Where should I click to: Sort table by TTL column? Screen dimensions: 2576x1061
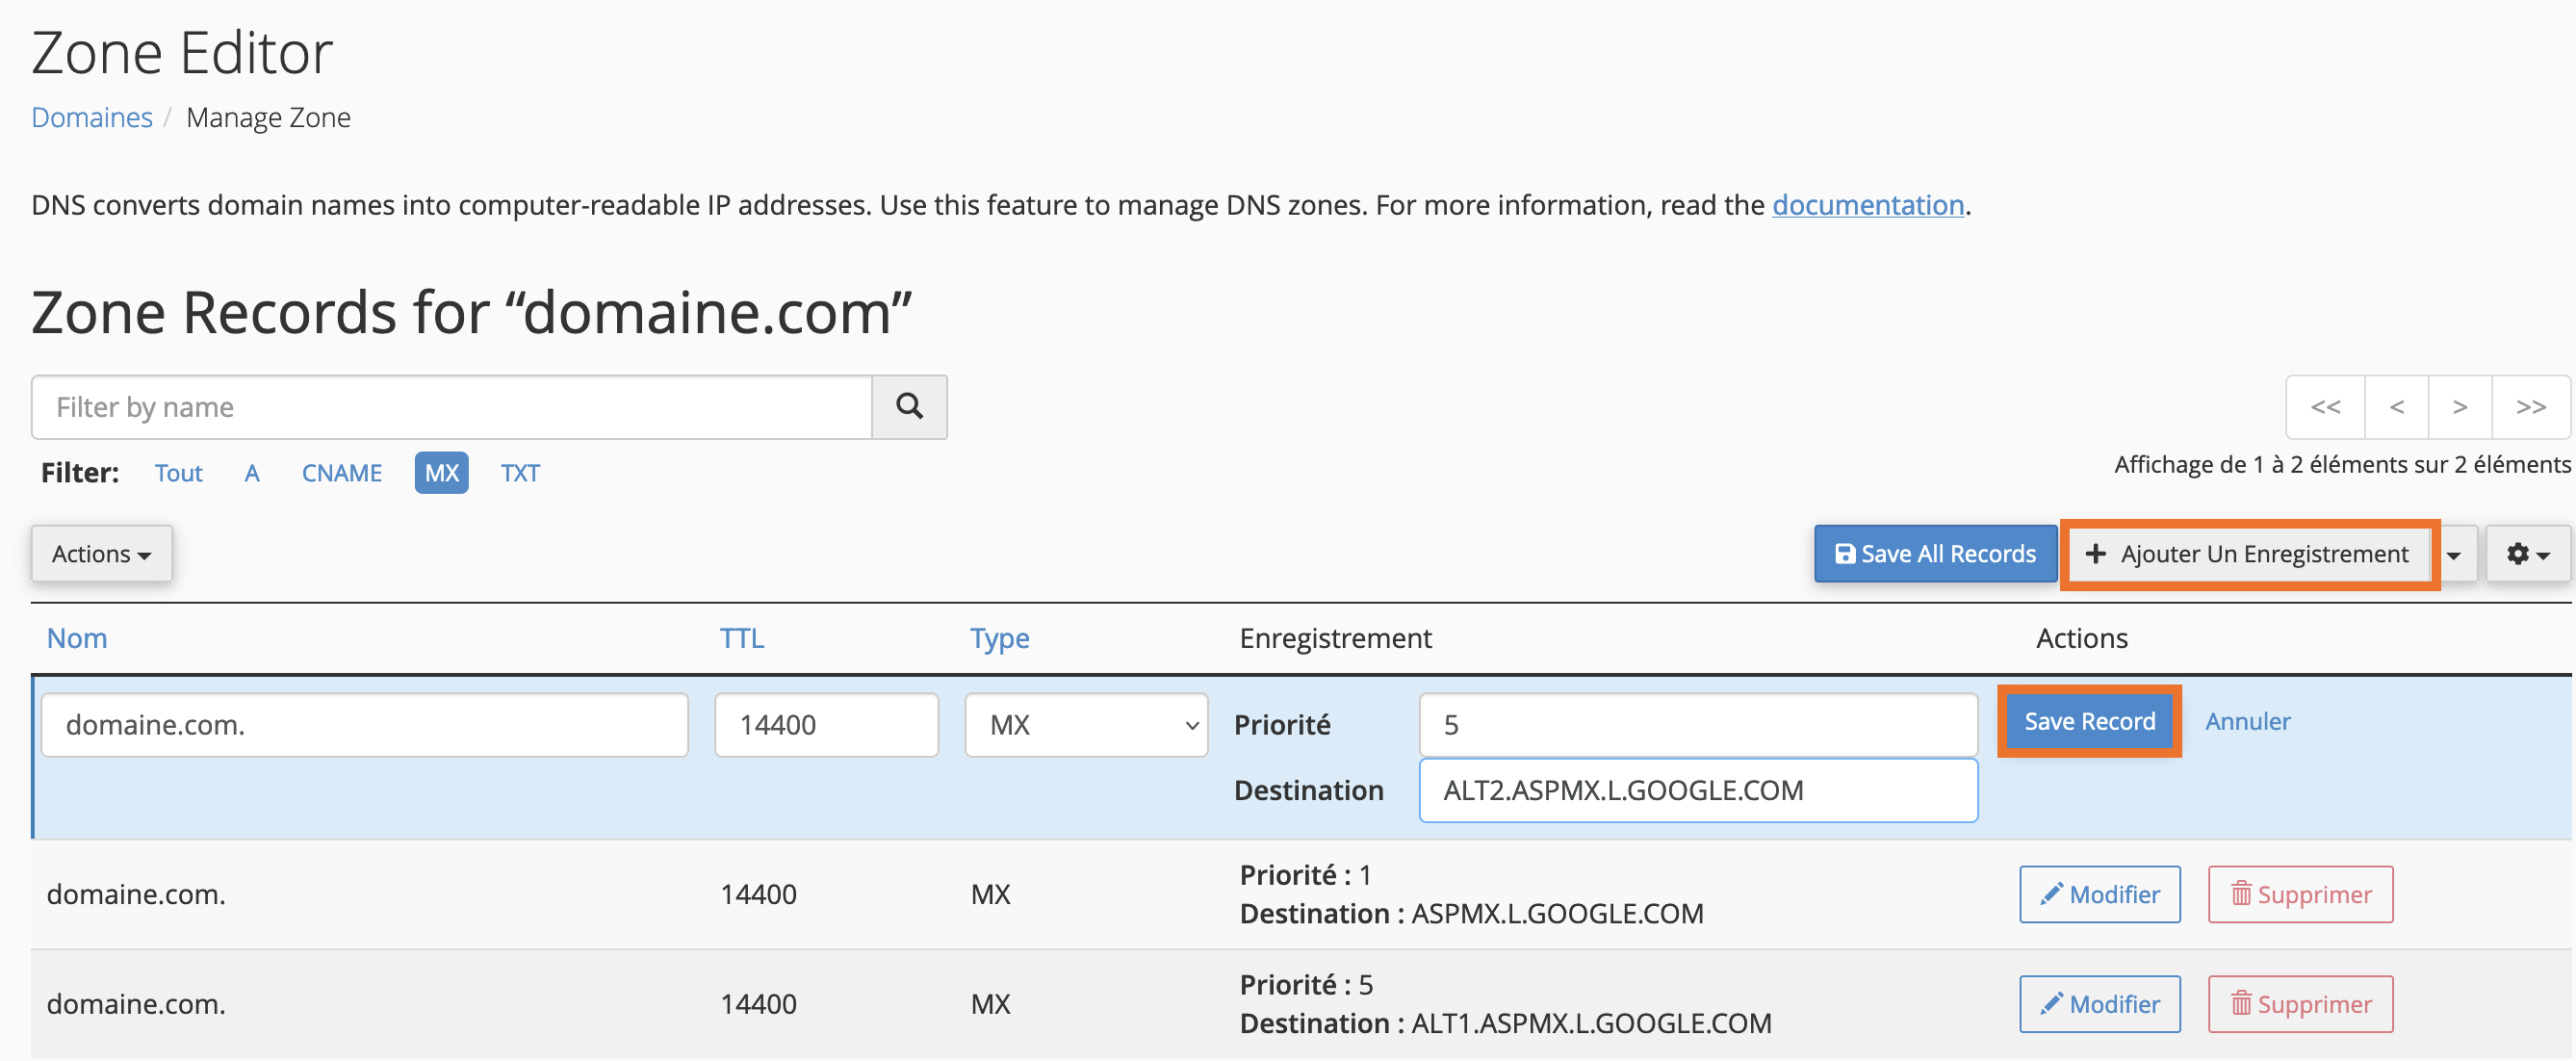[x=742, y=638]
